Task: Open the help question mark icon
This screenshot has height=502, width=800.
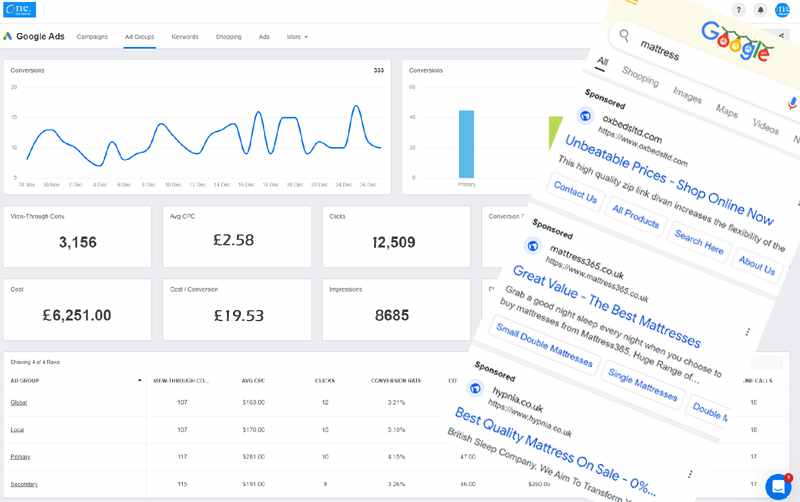Action: click(738, 10)
